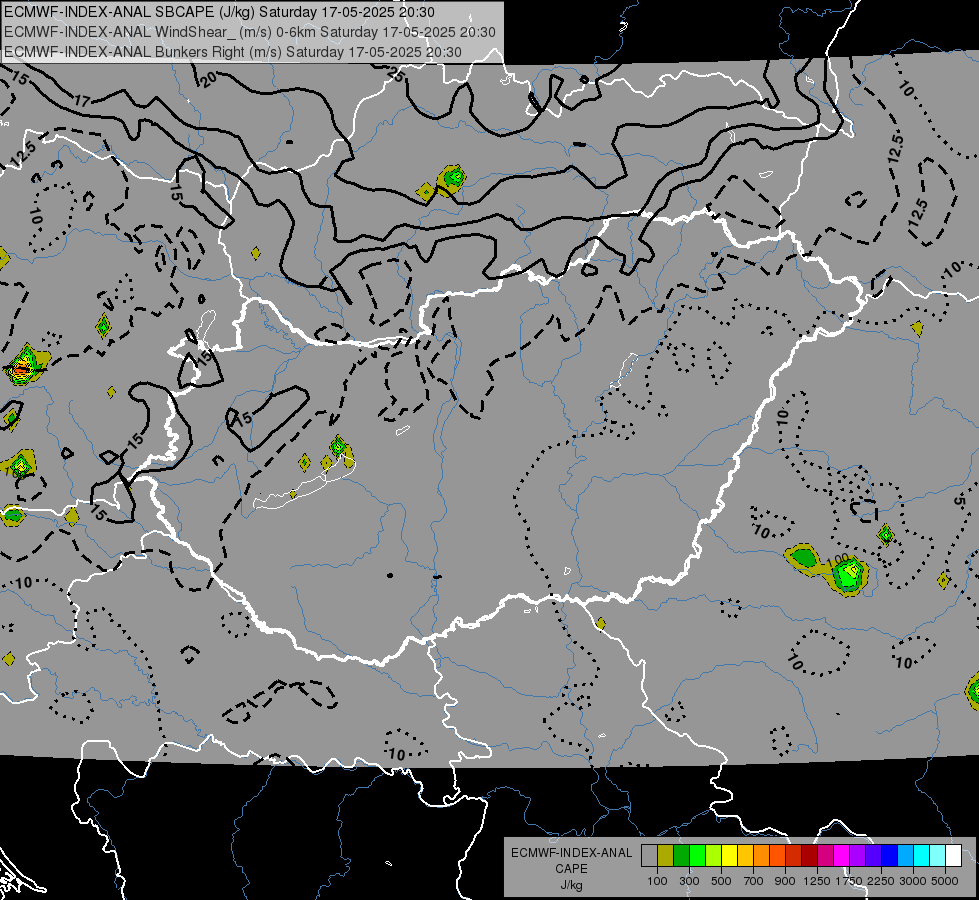Screen dimensions: 979x900
Task: Click the CAPE label in the legend
Action: [571, 869]
